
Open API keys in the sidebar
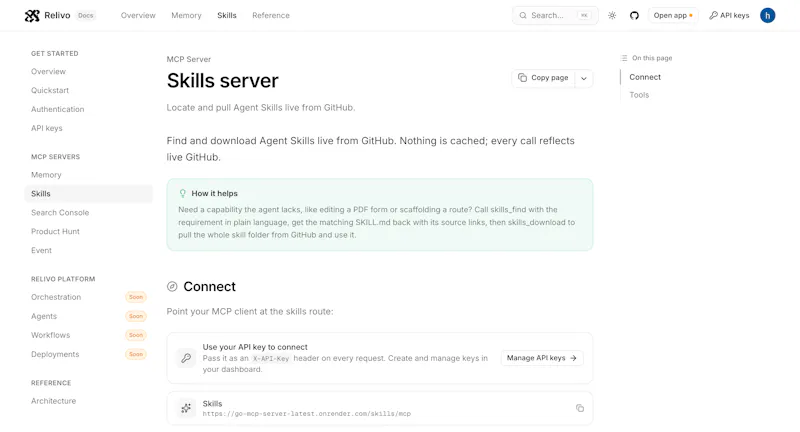(x=46, y=128)
